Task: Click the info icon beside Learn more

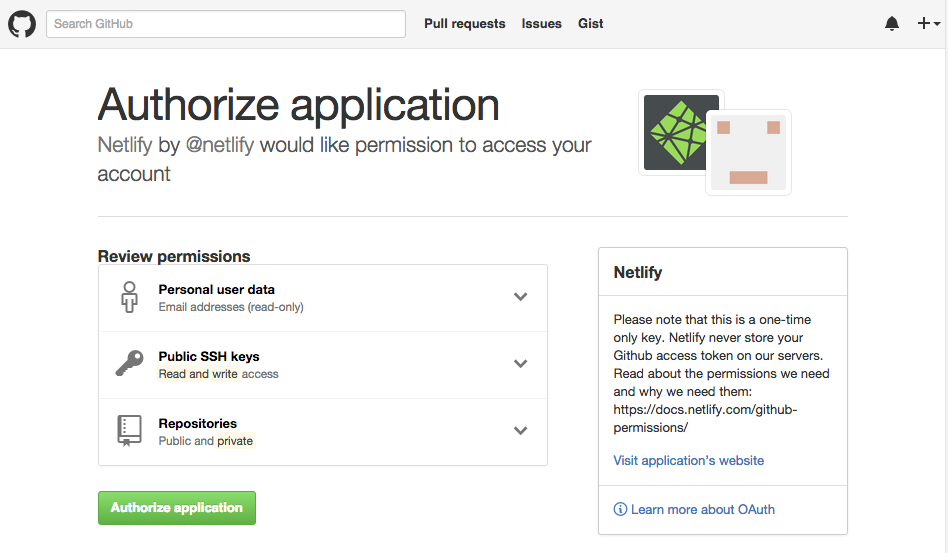Action: (620, 510)
